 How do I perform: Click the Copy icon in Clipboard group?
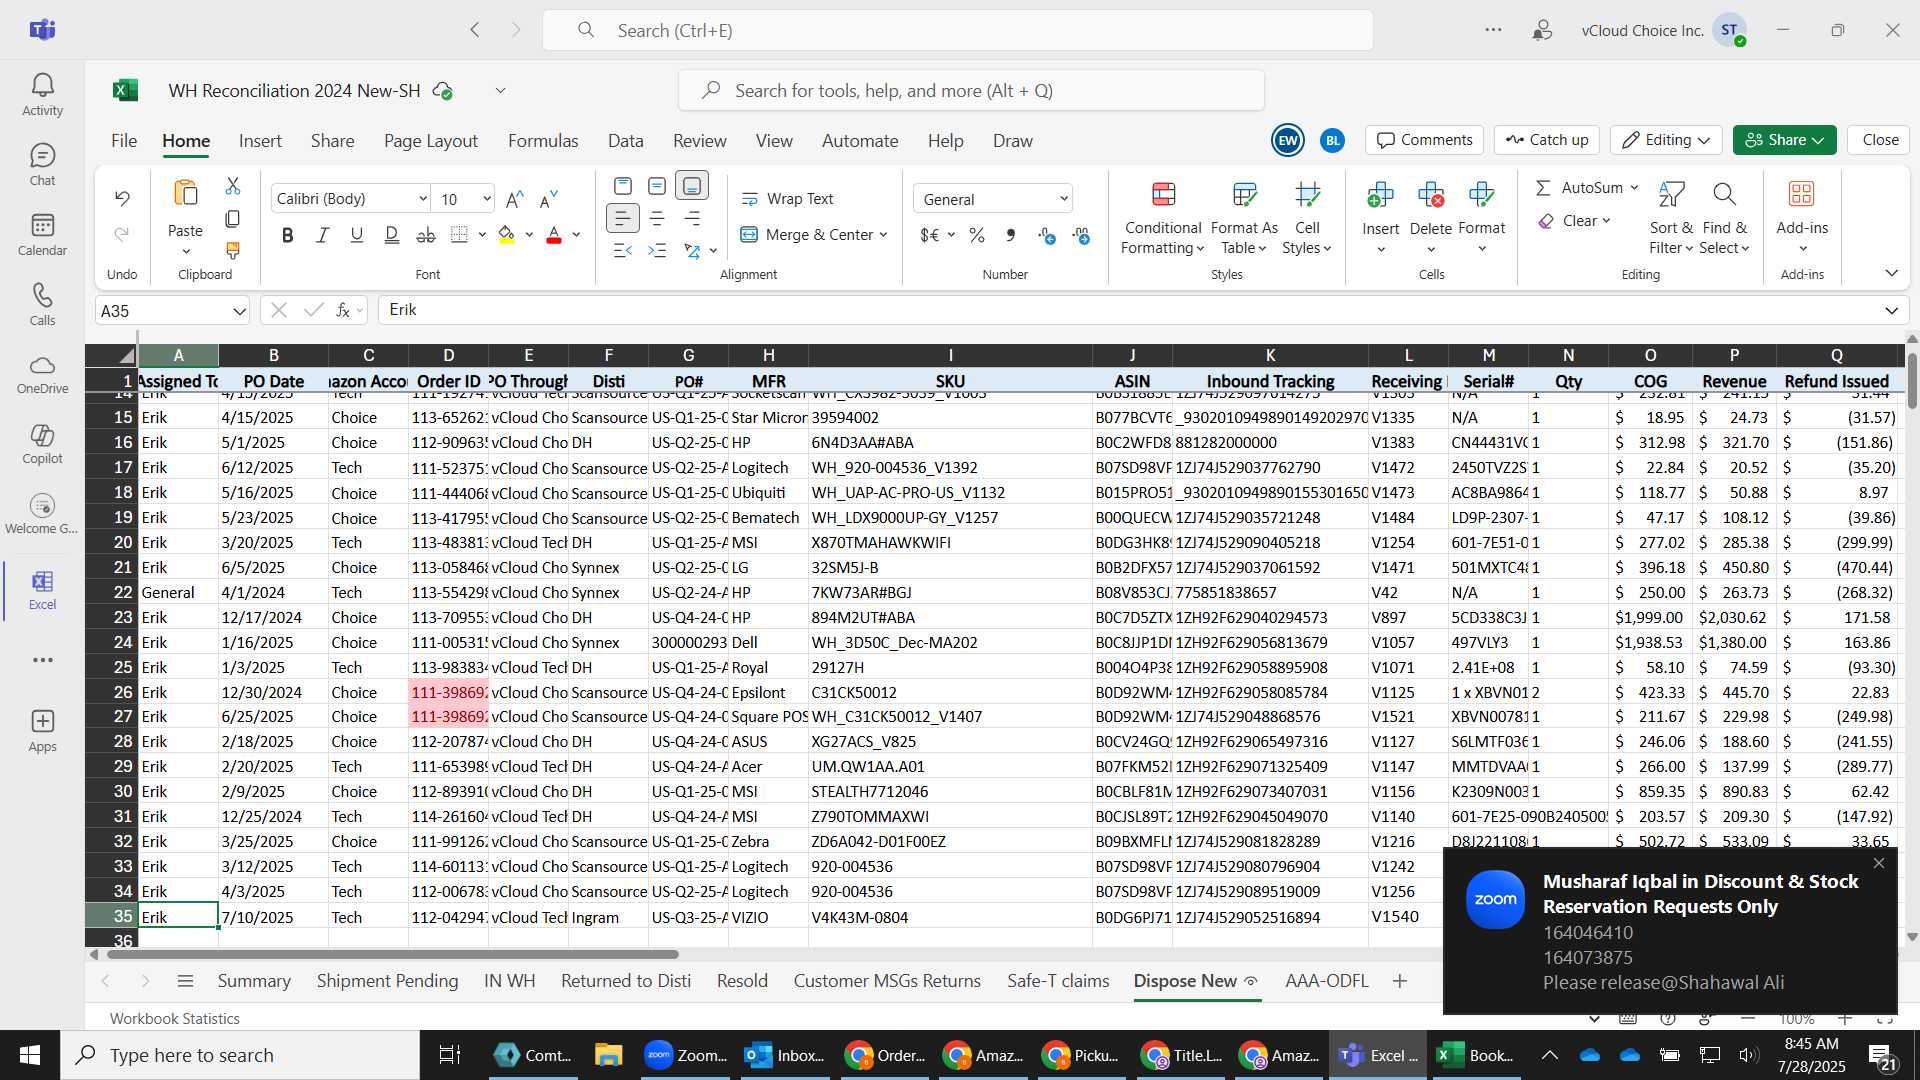point(233,218)
